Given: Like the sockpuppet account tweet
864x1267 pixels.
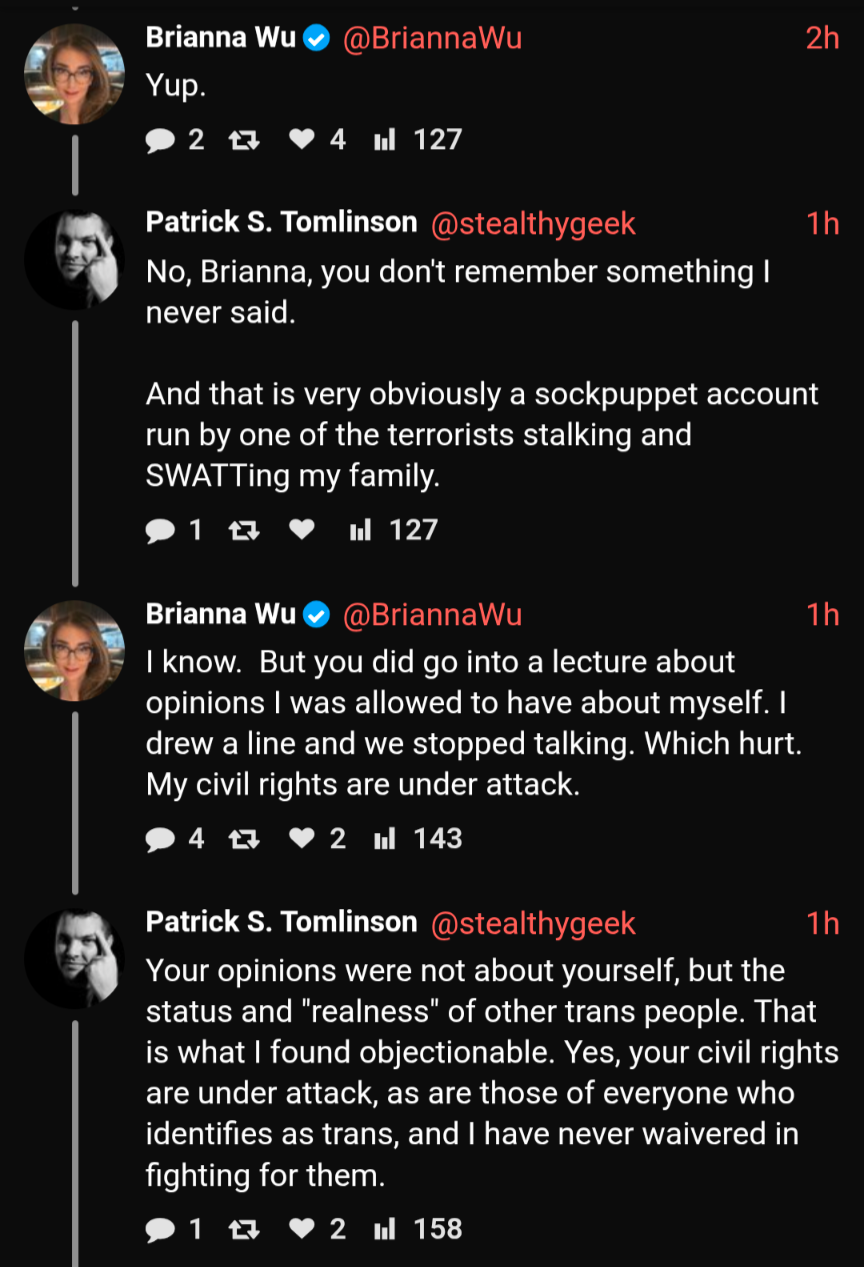Looking at the screenshot, I should (301, 529).
